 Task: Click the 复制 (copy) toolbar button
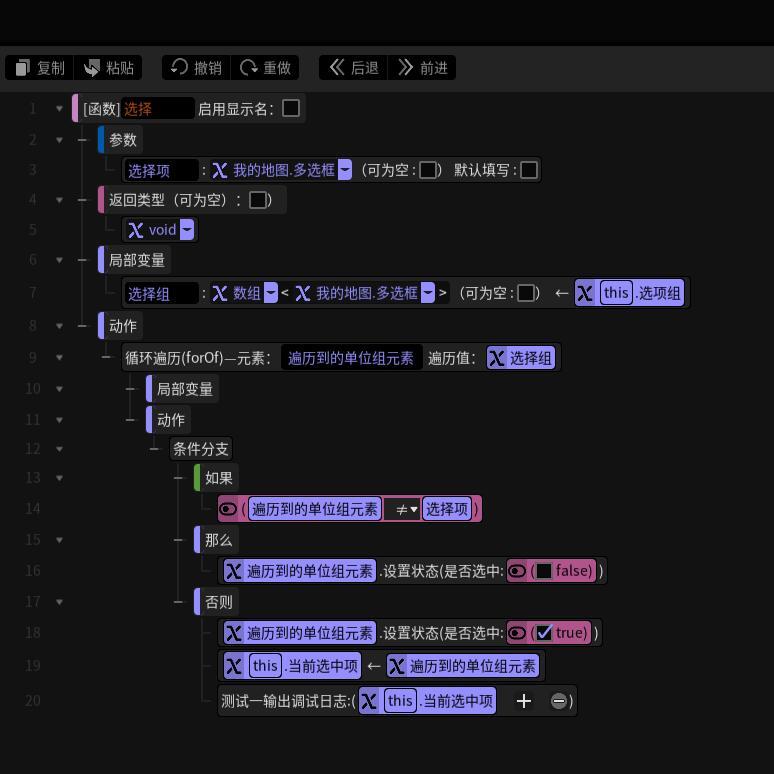tap(39, 68)
